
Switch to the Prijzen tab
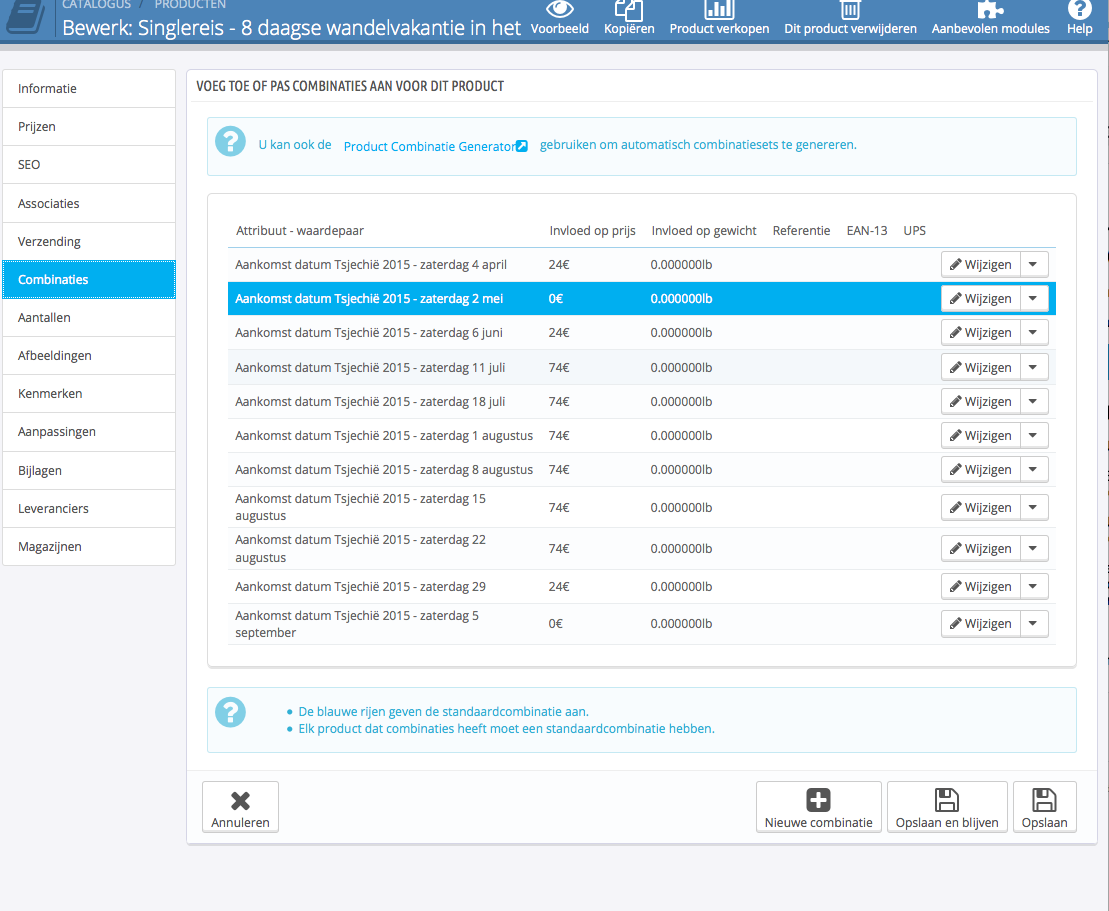pyautogui.click(x=89, y=127)
